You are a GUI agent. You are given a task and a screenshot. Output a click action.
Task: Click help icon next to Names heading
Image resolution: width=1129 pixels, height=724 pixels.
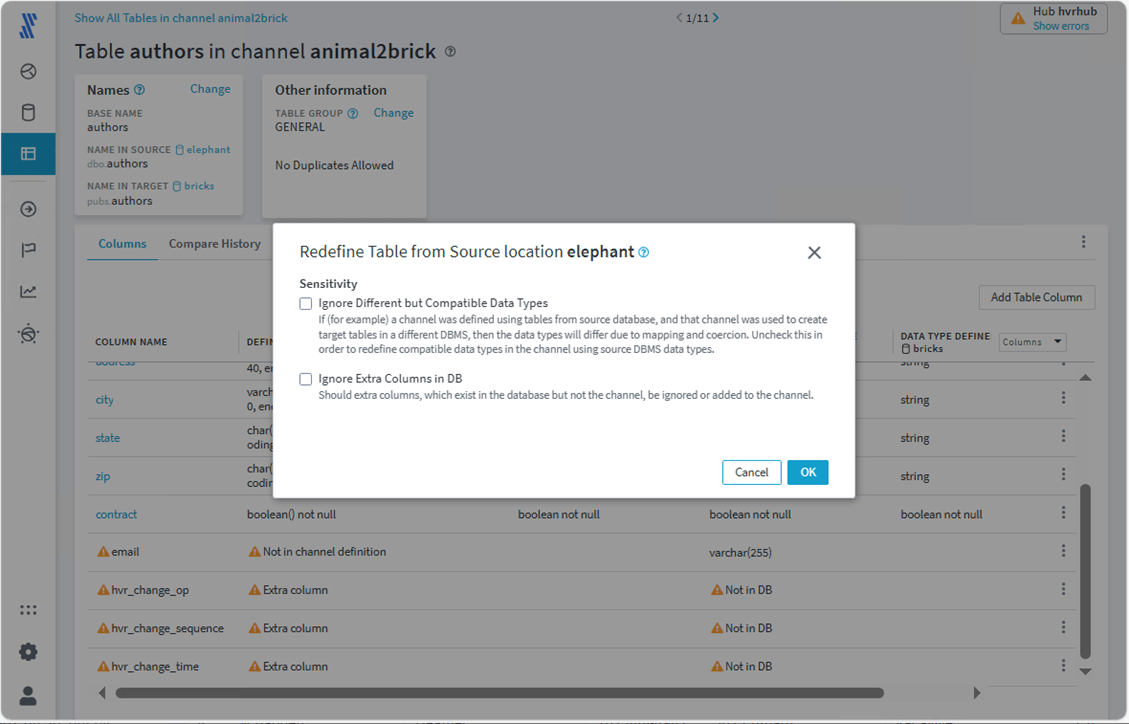(140, 90)
